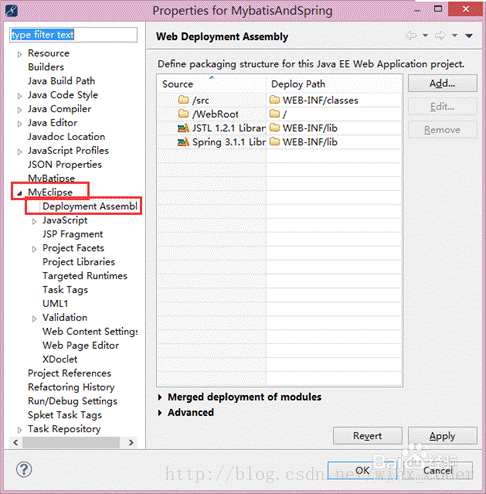Click the /WebRoot folder icon
486x494 pixels.
[183, 114]
